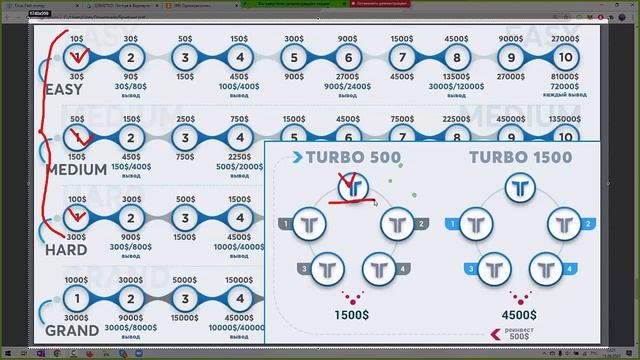
Task: Click the TURBO 500 heading
Action: point(353,157)
